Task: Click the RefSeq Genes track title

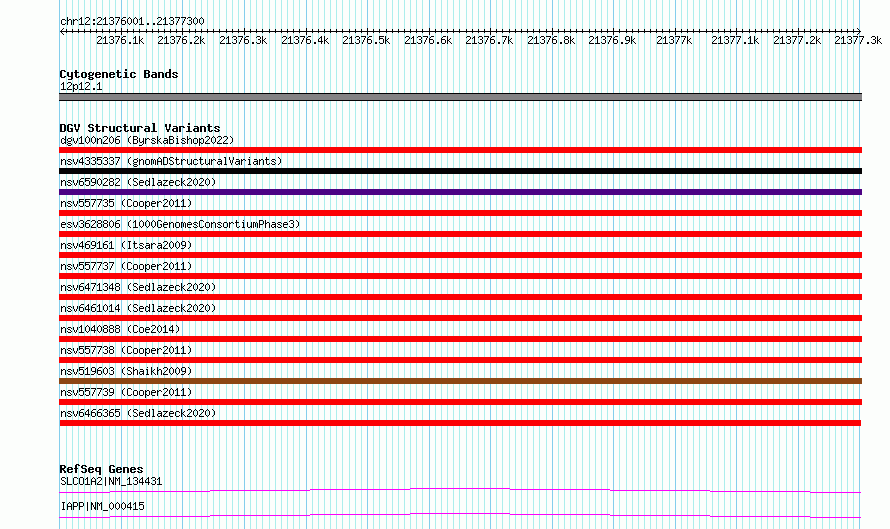Action: click(x=101, y=469)
